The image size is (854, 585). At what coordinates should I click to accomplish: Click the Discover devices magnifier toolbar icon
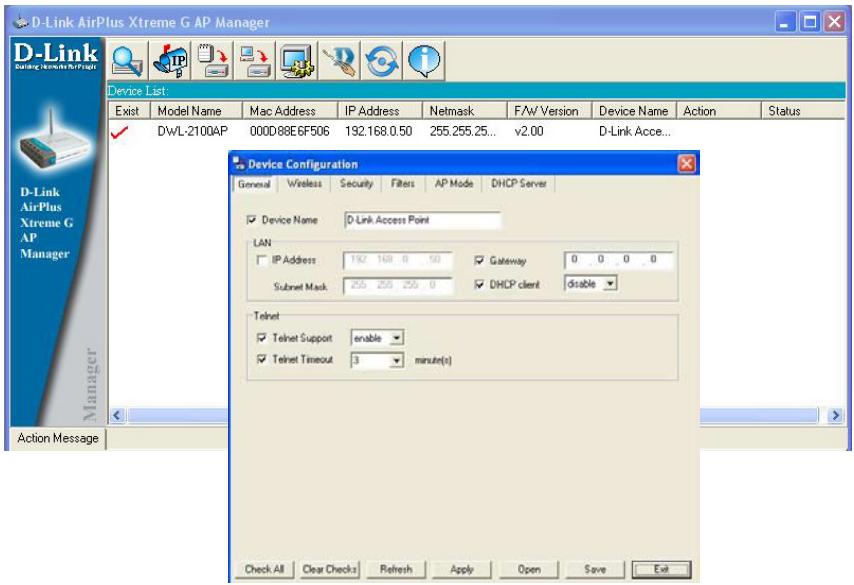pyautogui.click(x=127, y=60)
